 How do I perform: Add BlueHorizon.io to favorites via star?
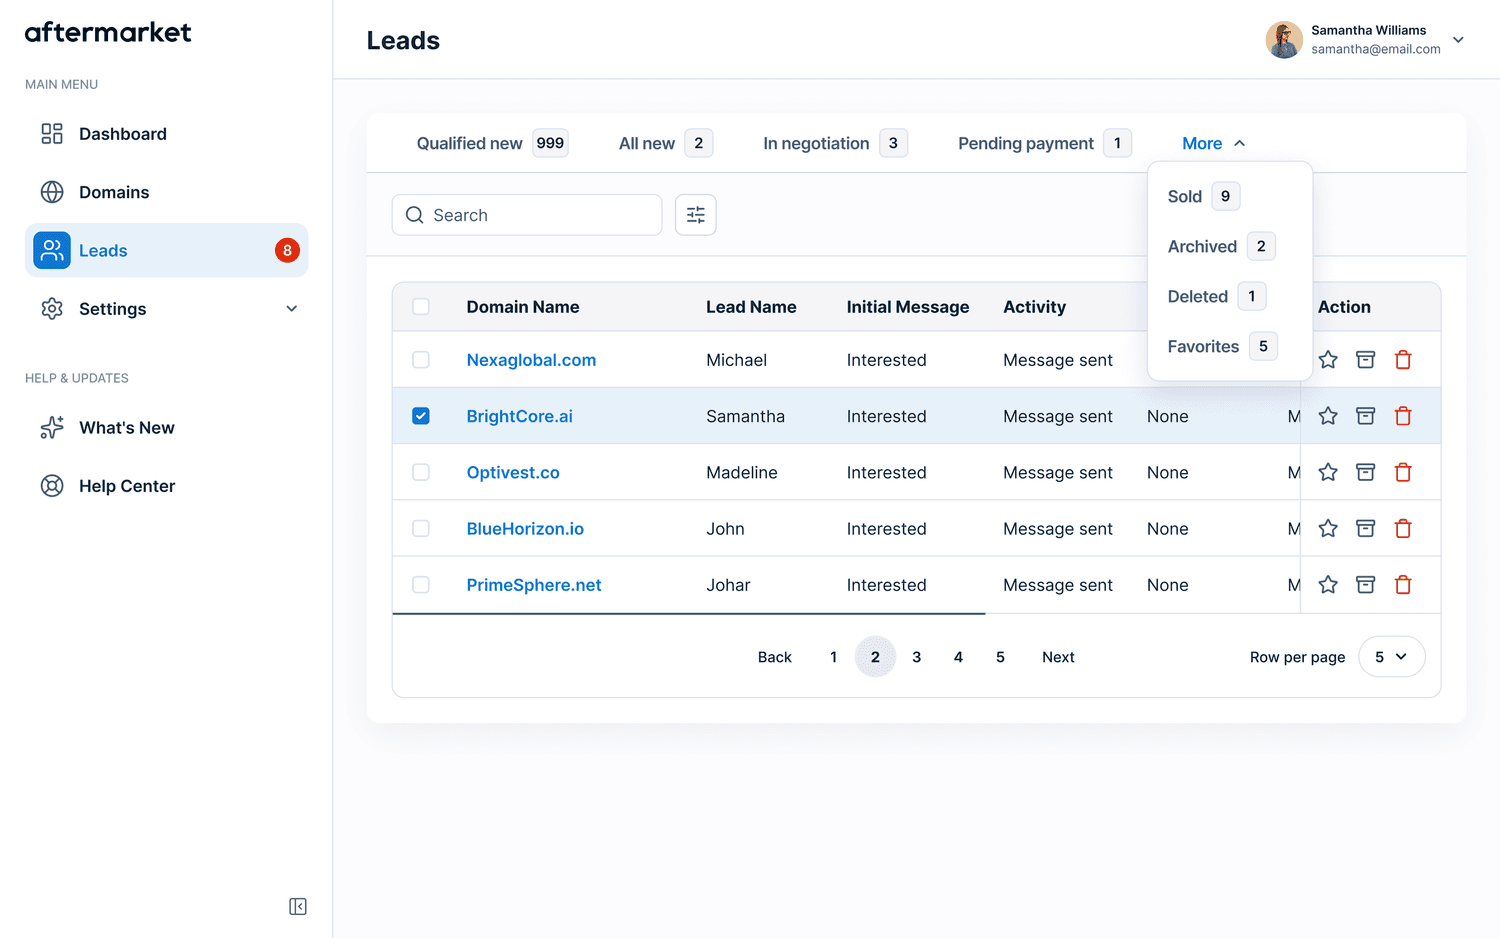pos(1328,528)
